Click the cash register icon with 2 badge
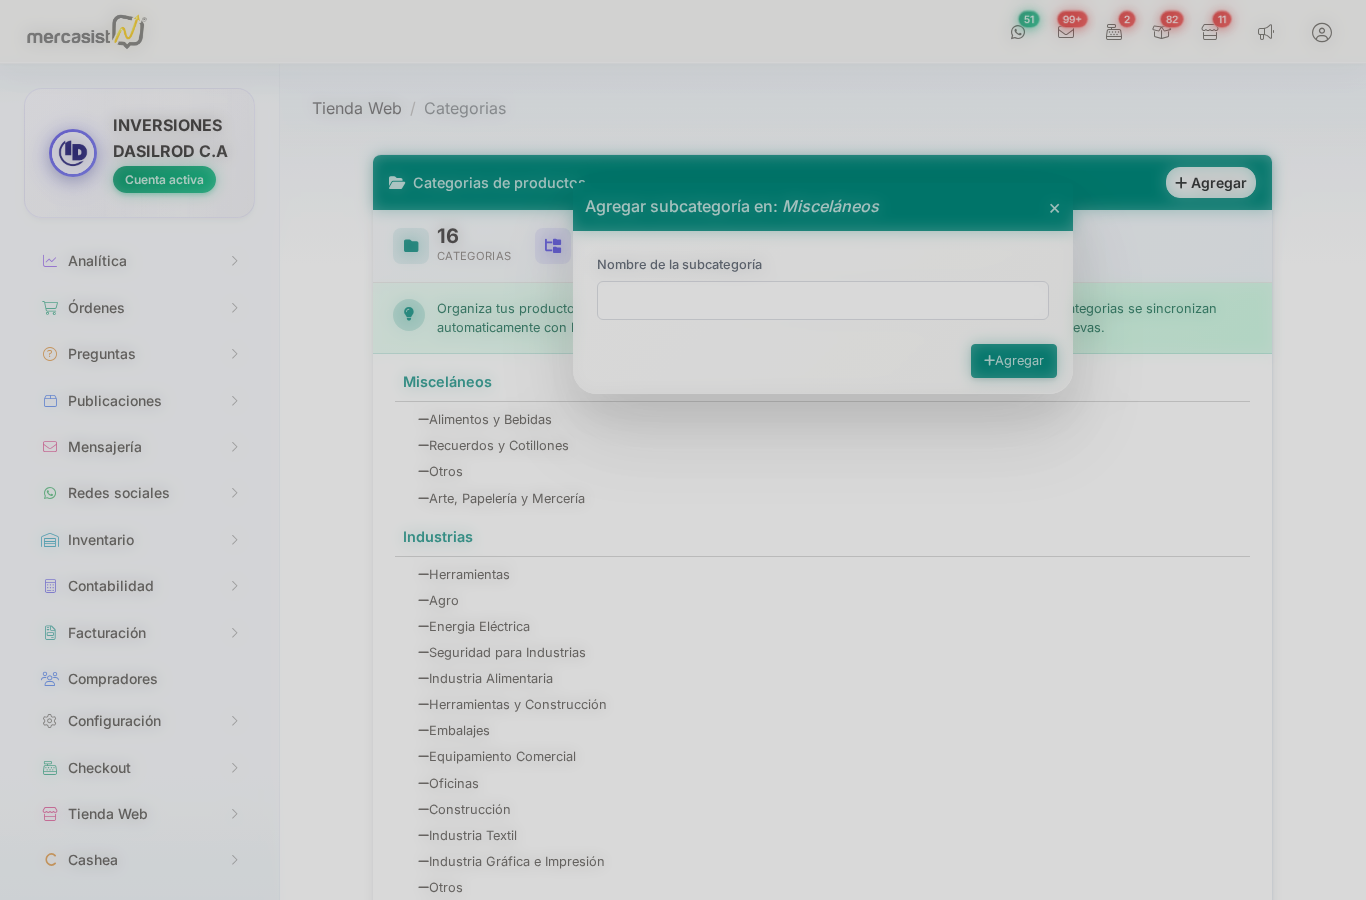 (1114, 32)
